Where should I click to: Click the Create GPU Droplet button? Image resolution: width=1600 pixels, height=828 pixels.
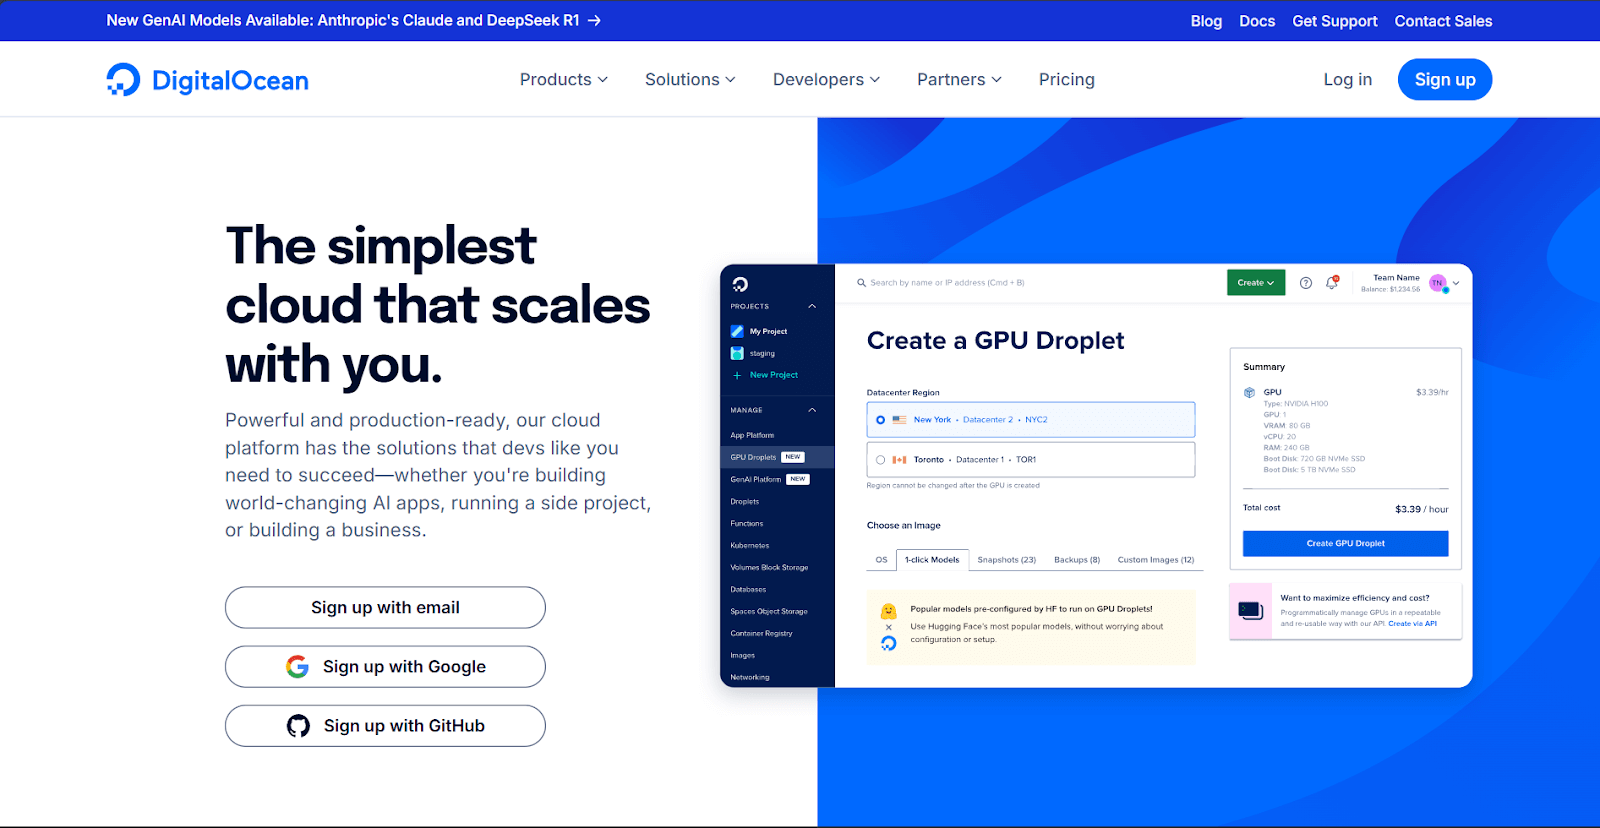coord(1345,544)
